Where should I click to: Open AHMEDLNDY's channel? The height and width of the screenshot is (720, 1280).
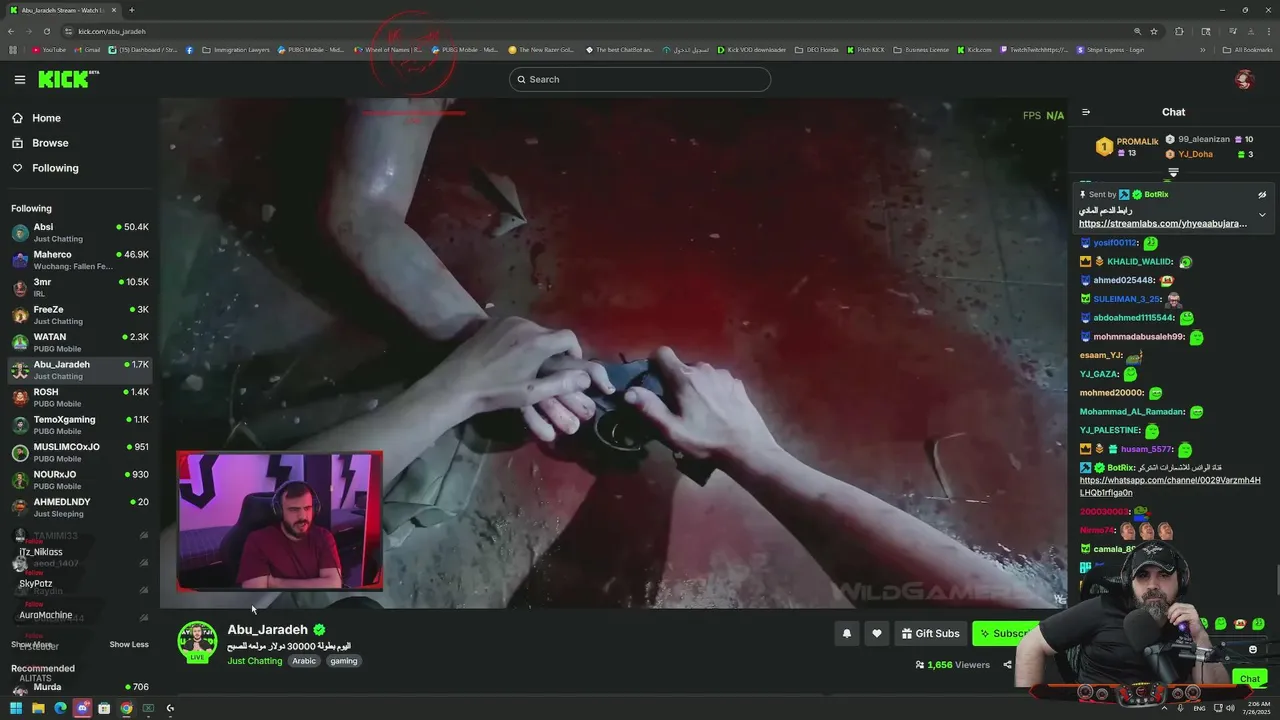(80, 508)
